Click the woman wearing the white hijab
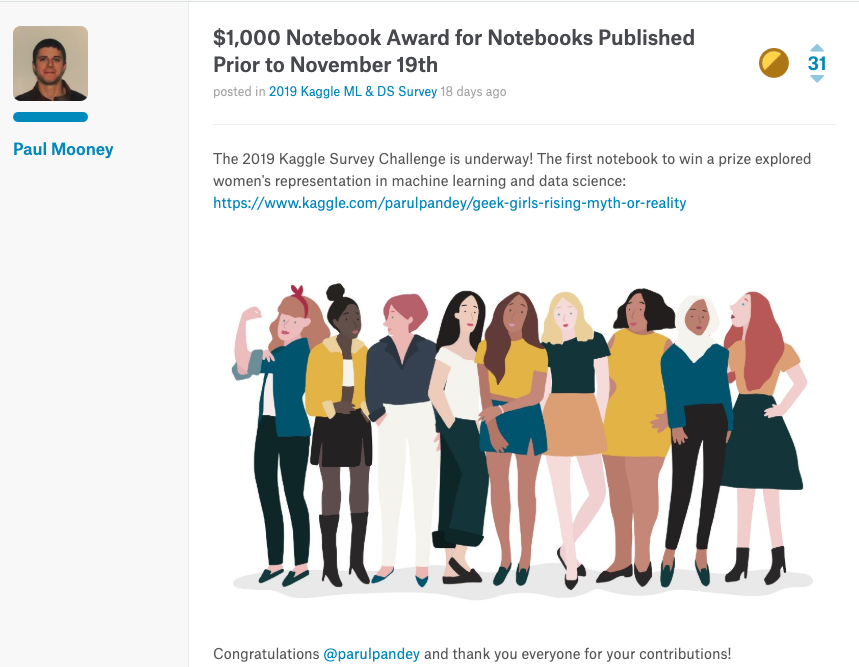859x667 pixels. pos(695,400)
